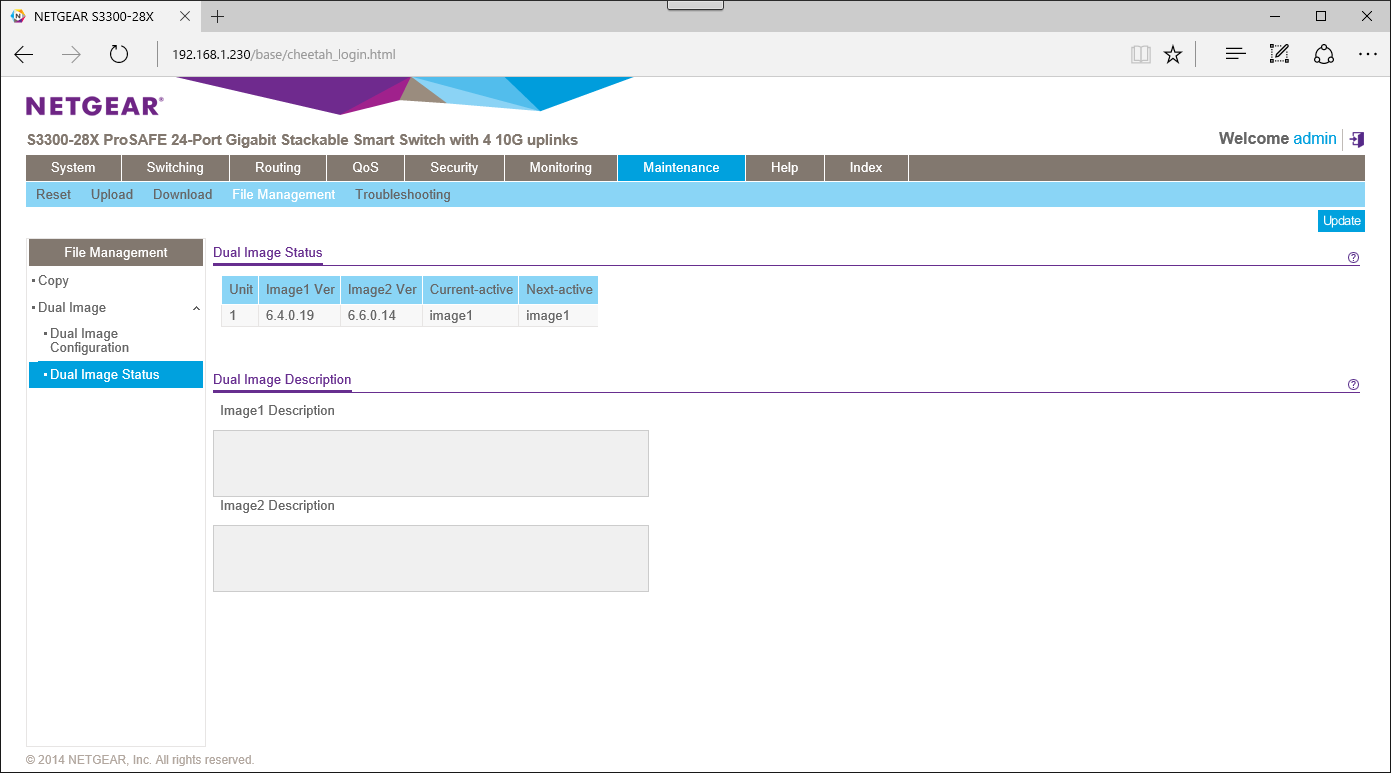Open help for Dual Image Description section
Viewport: 1391px width, 773px height.
pyautogui.click(x=1353, y=385)
